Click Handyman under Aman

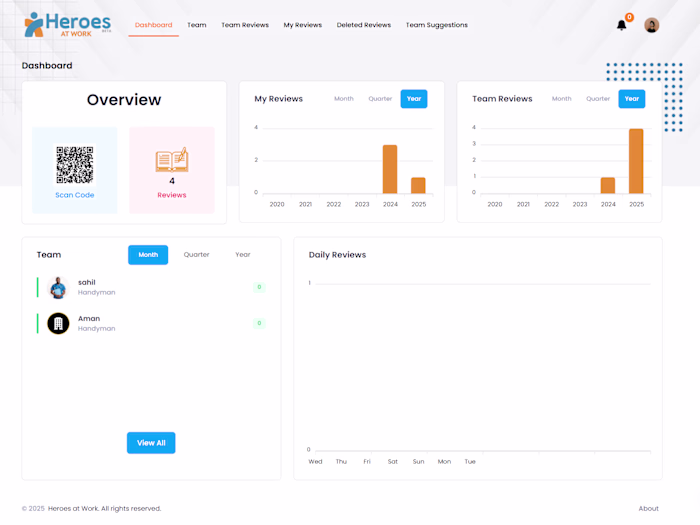[x=96, y=329]
